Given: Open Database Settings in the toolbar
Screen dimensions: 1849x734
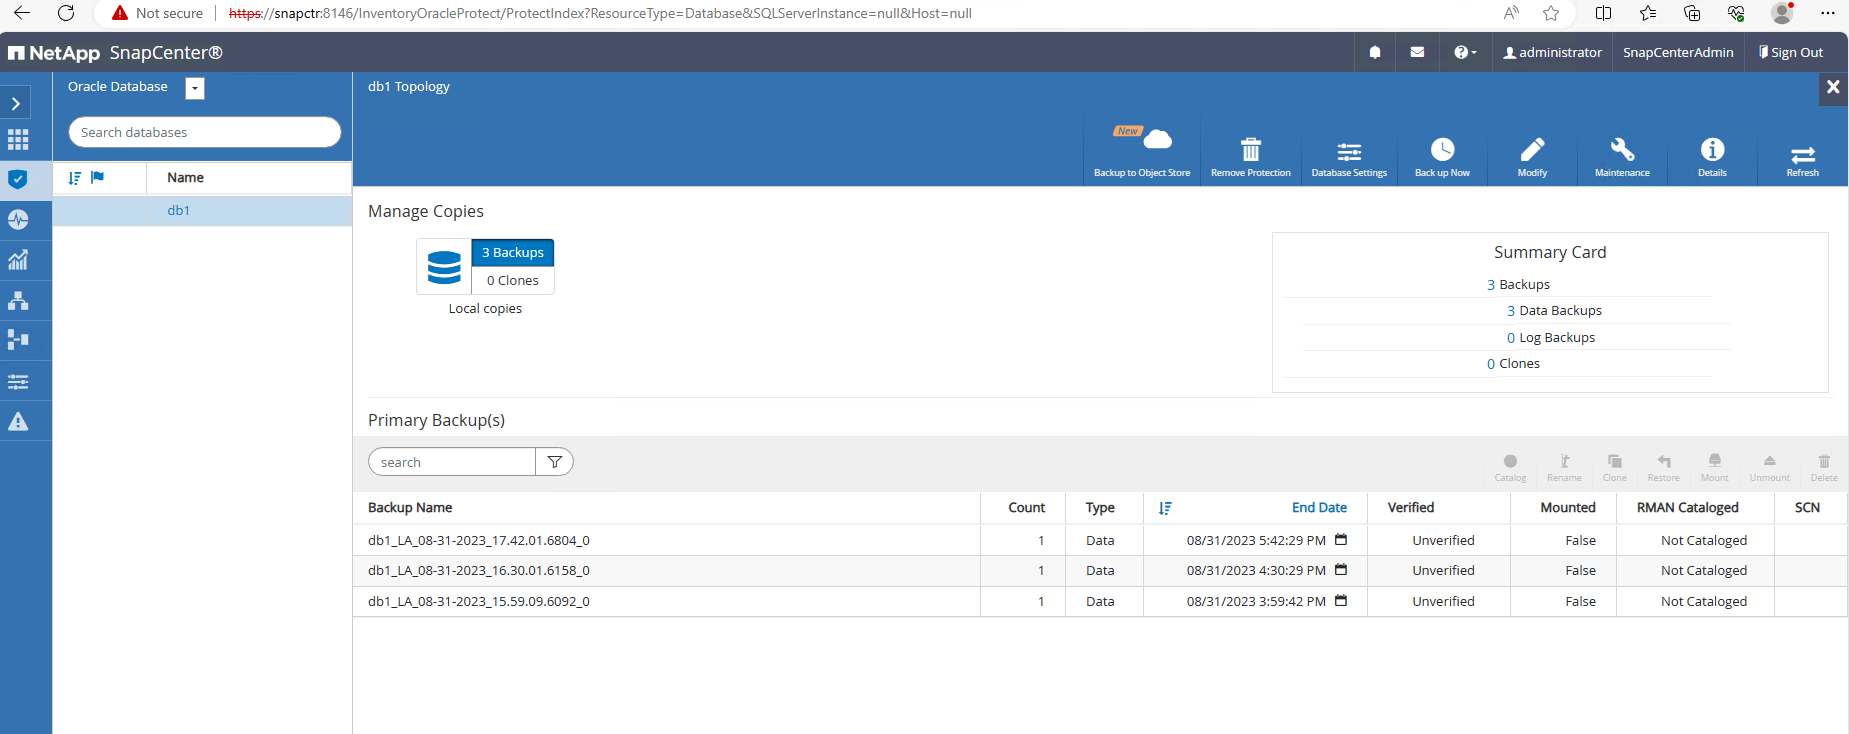Looking at the screenshot, I should (1349, 151).
